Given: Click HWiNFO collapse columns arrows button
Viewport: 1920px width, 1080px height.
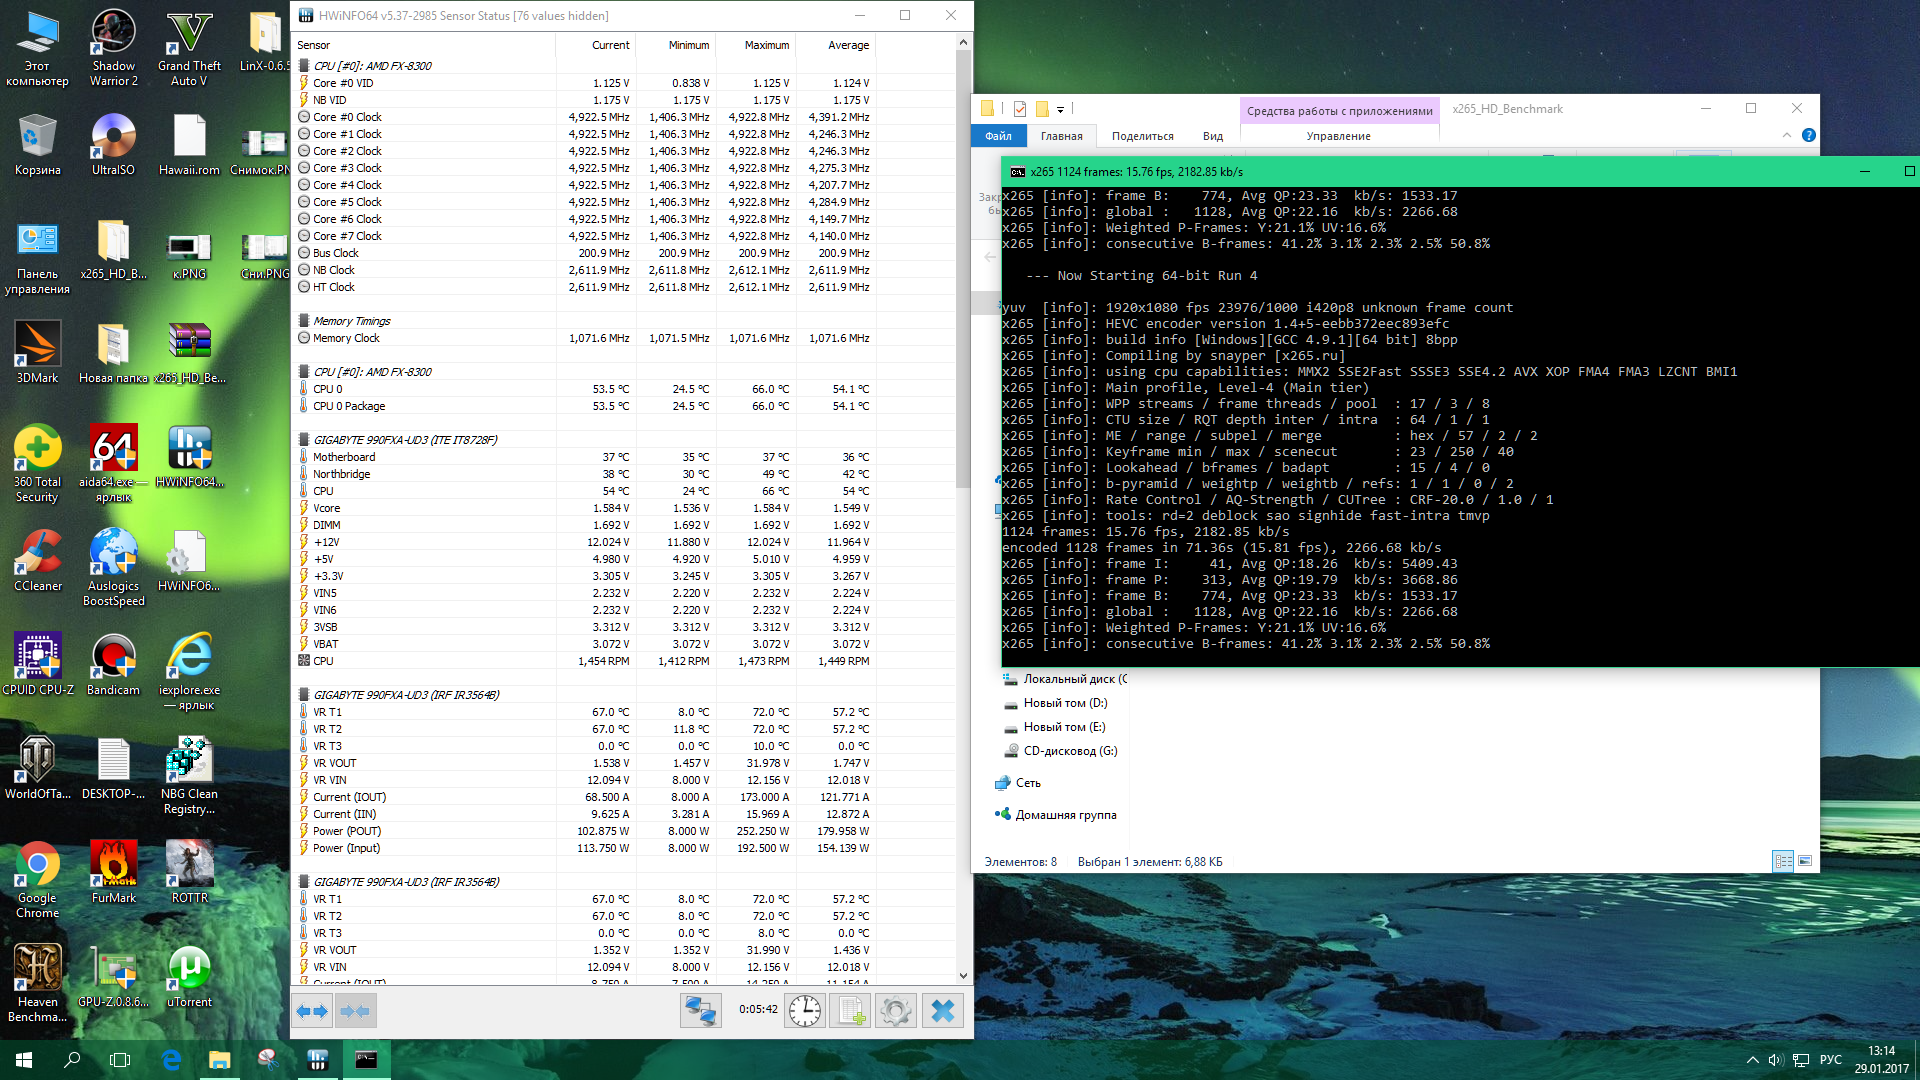Looking at the screenshot, I should coord(356,1011).
